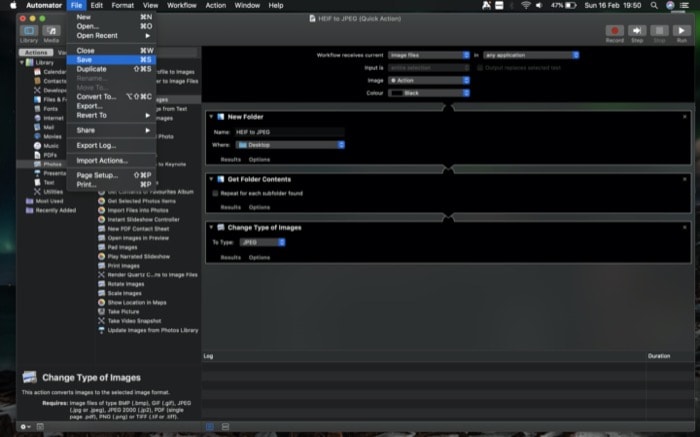Open the Recently Added smart folder
Viewport: 700px width, 437px height.
pyautogui.click(x=51, y=210)
